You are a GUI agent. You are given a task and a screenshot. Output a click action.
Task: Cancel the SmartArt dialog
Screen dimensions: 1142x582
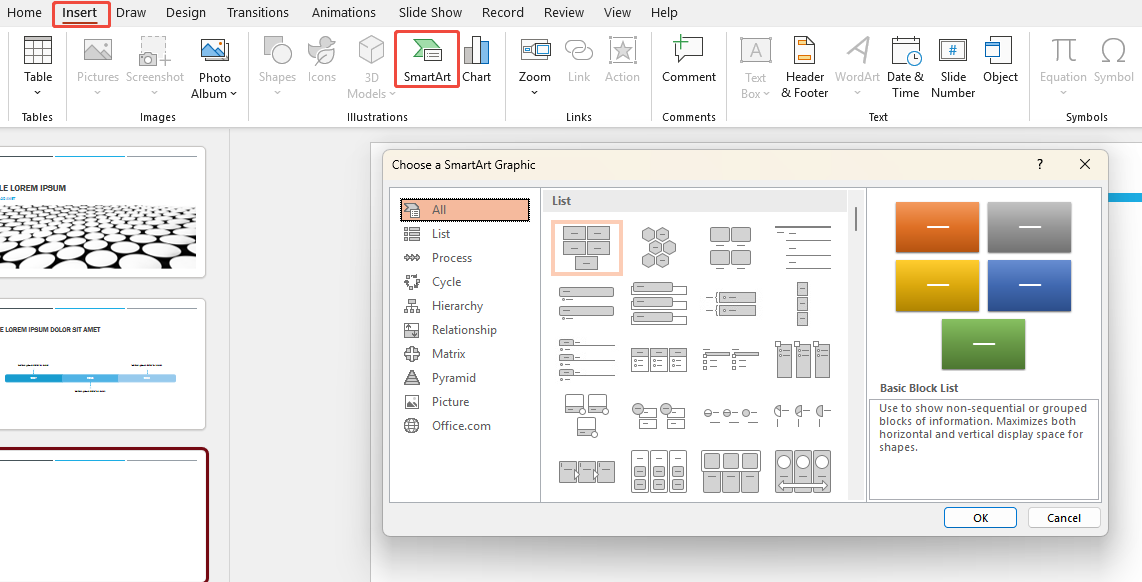click(x=1063, y=518)
